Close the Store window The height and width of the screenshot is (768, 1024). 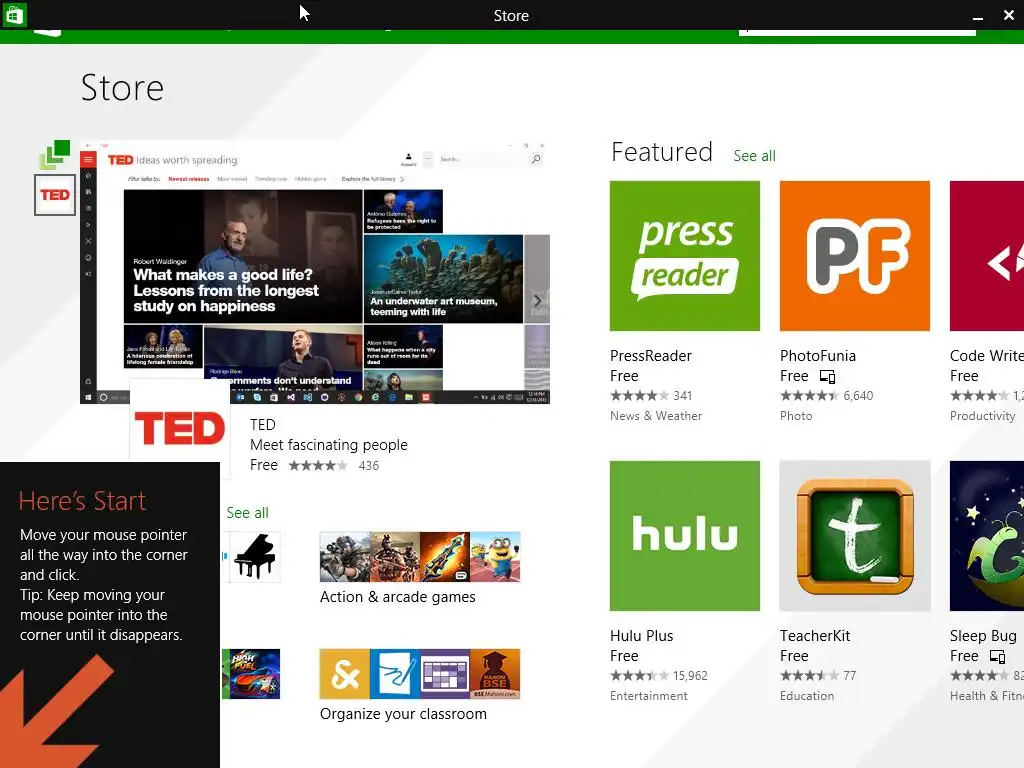click(x=1008, y=15)
